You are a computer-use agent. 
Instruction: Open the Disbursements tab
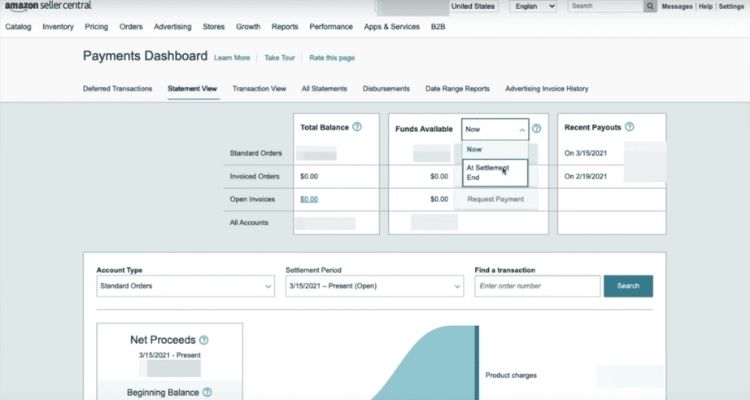tap(386, 89)
